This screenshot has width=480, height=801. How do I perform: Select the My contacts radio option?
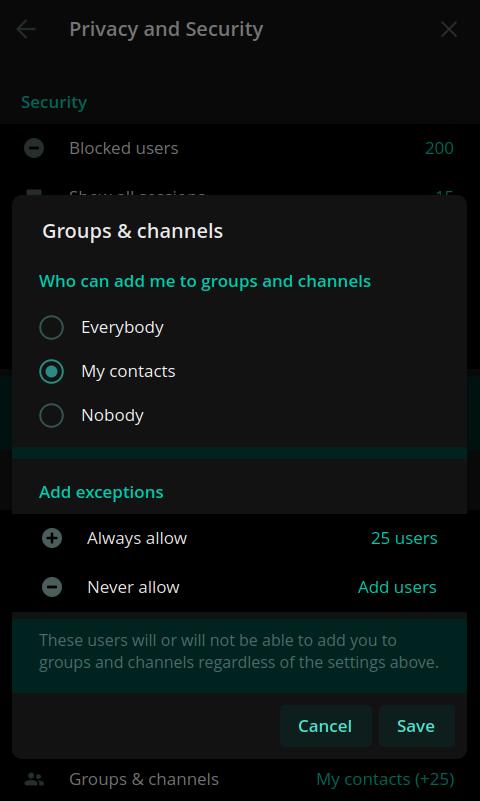(x=52, y=371)
